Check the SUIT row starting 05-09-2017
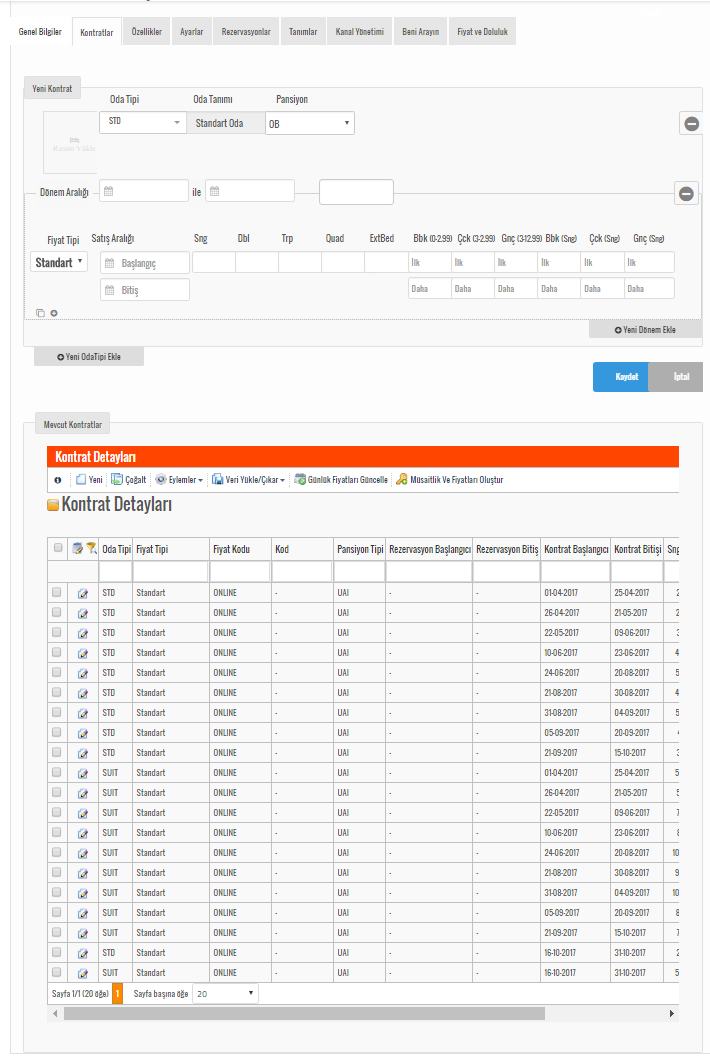This screenshot has height=1063, width=710. (57, 912)
